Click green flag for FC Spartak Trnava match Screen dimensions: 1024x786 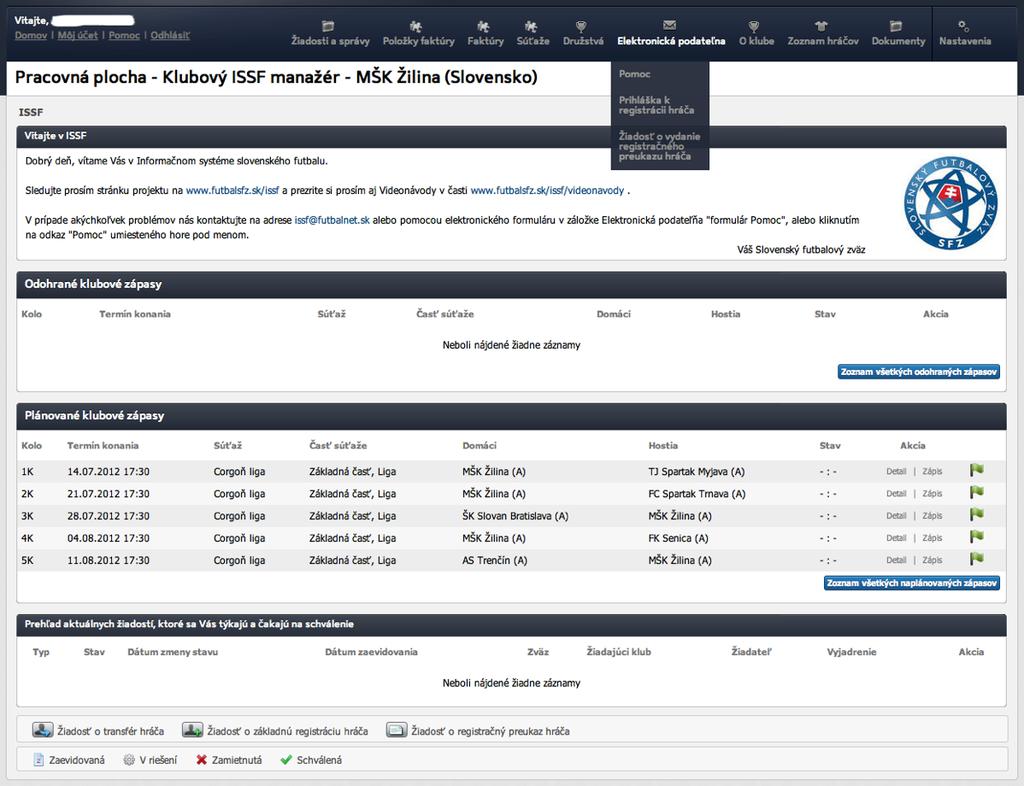tap(977, 492)
